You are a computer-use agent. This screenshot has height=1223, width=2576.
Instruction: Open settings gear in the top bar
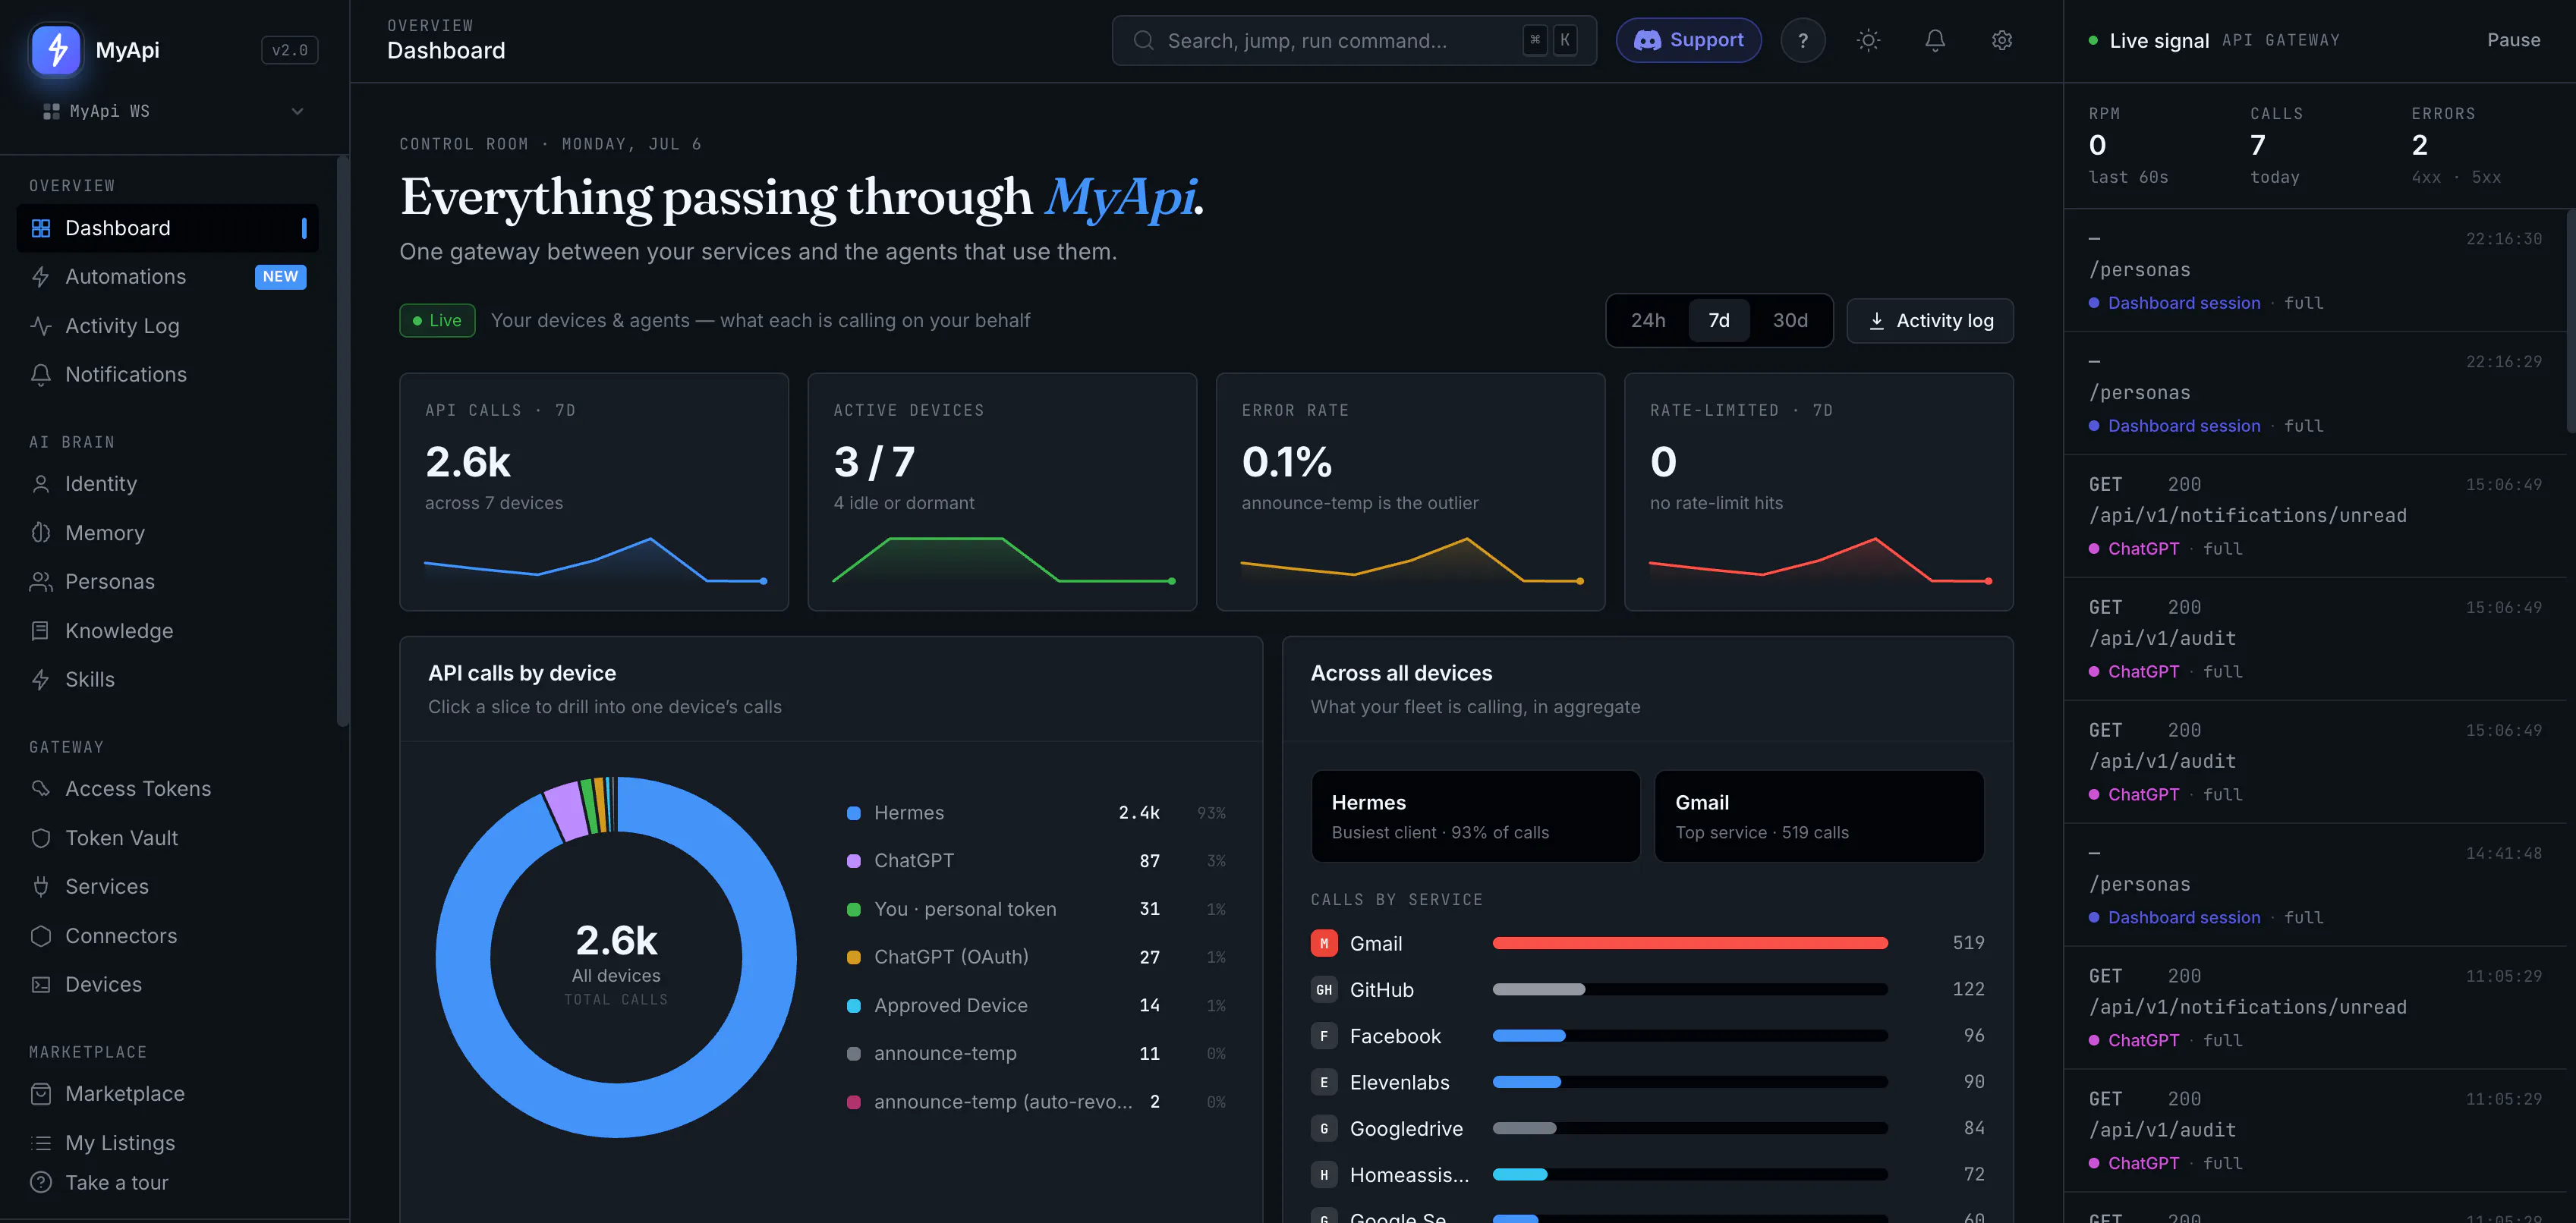point(2001,41)
